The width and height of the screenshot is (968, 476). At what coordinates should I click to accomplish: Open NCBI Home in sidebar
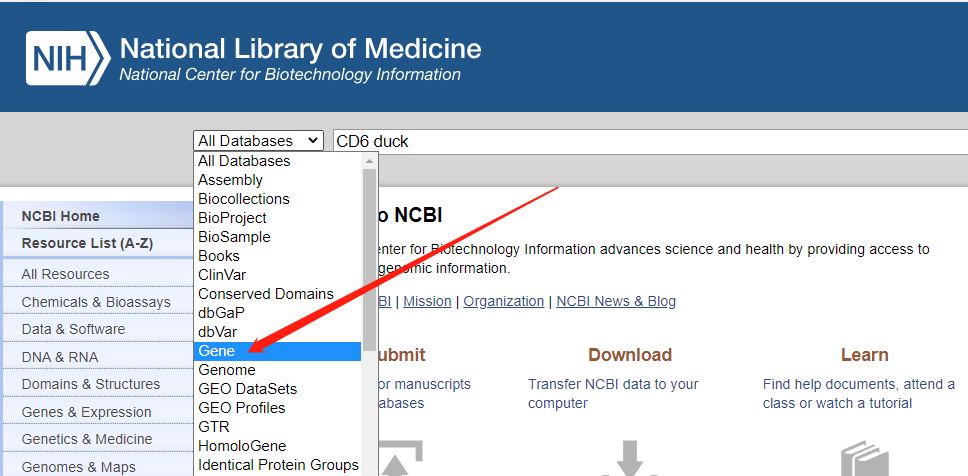pyautogui.click(x=61, y=216)
